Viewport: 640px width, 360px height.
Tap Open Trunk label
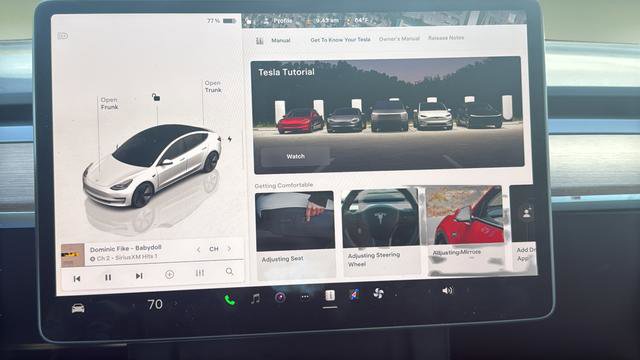coord(213,87)
